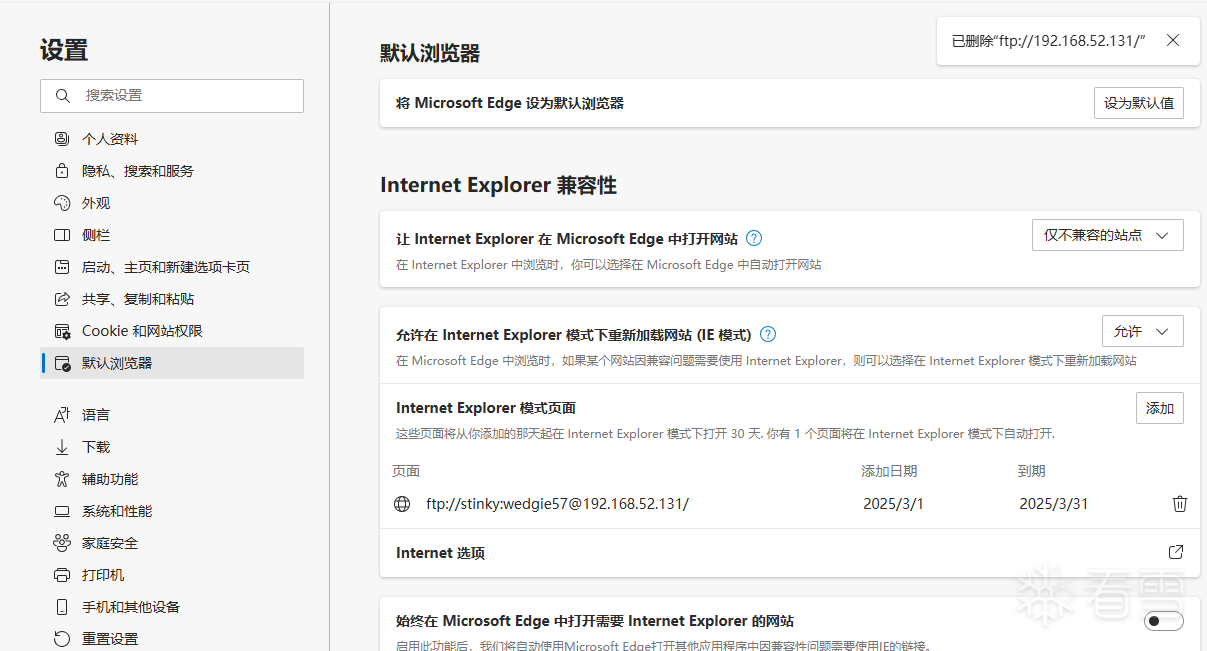
Task: Click the 下载 download arrow icon
Action: [62, 447]
